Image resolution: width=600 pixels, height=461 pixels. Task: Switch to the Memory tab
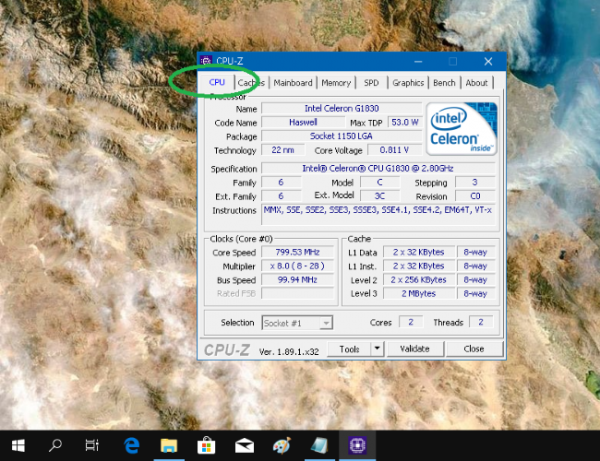(336, 83)
